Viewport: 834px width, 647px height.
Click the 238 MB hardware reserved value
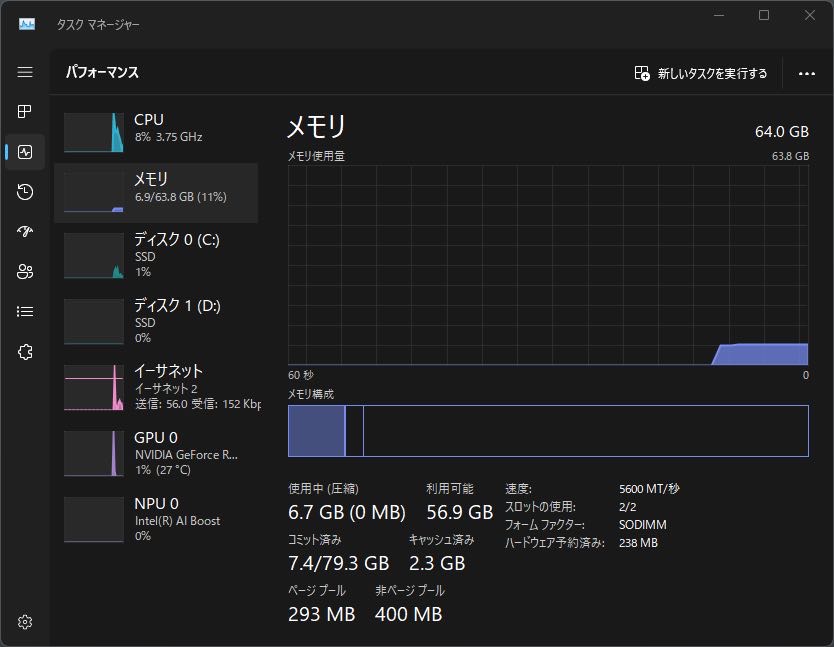tap(638, 543)
